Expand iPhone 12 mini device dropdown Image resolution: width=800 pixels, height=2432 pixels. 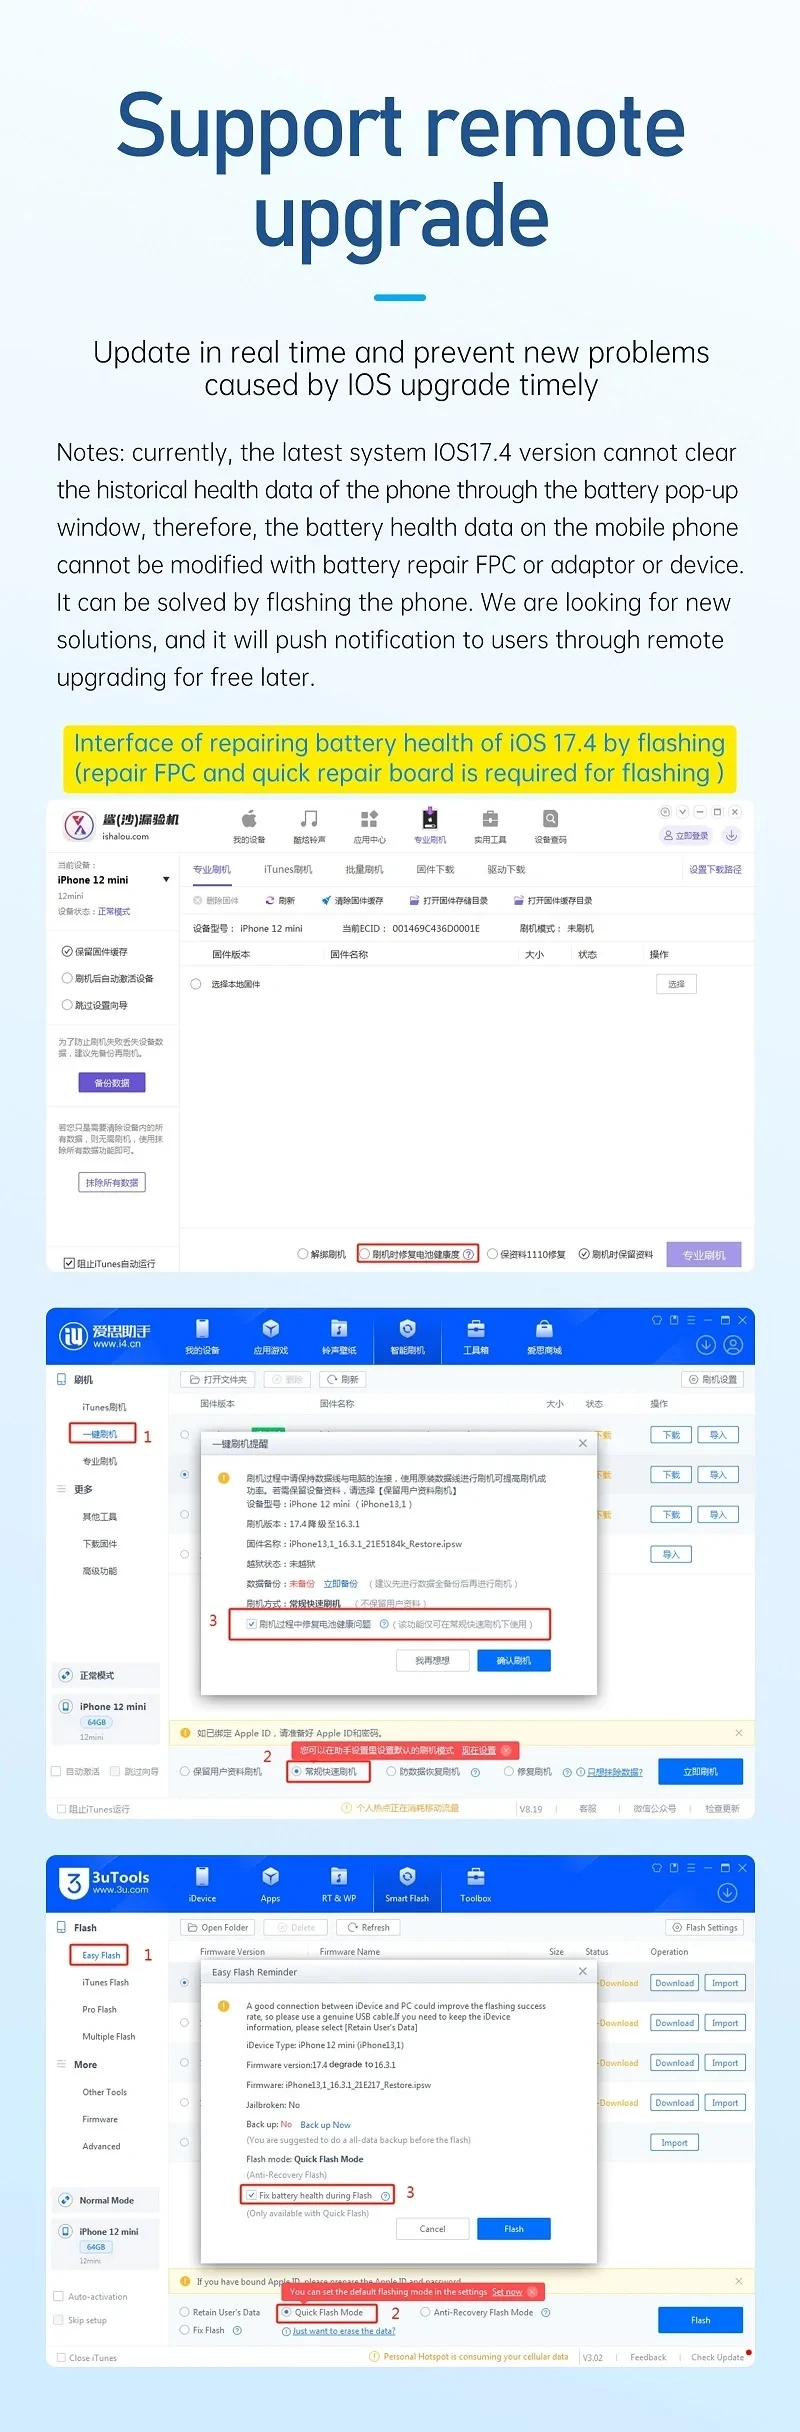(166, 880)
